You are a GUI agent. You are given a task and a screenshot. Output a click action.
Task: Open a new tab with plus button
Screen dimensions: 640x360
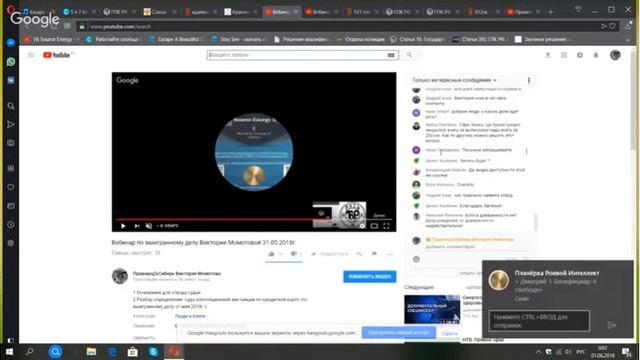click(x=551, y=12)
